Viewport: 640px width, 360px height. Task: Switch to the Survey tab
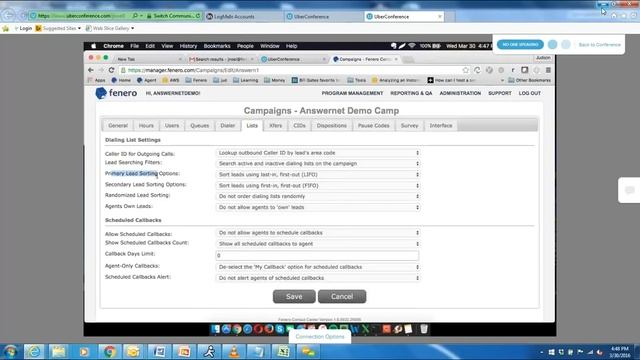(409, 126)
